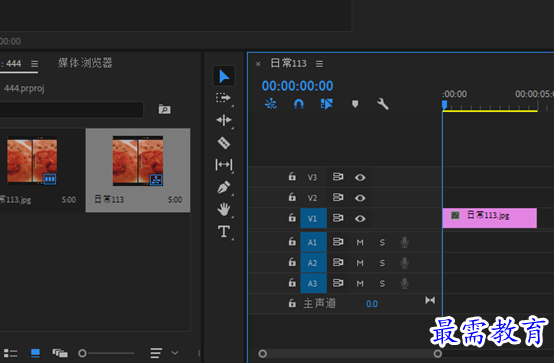554x363 pixels.
Task: Adjust the thumbnail size zoom slider
Action: pyautogui.click(x=107, y=353)
